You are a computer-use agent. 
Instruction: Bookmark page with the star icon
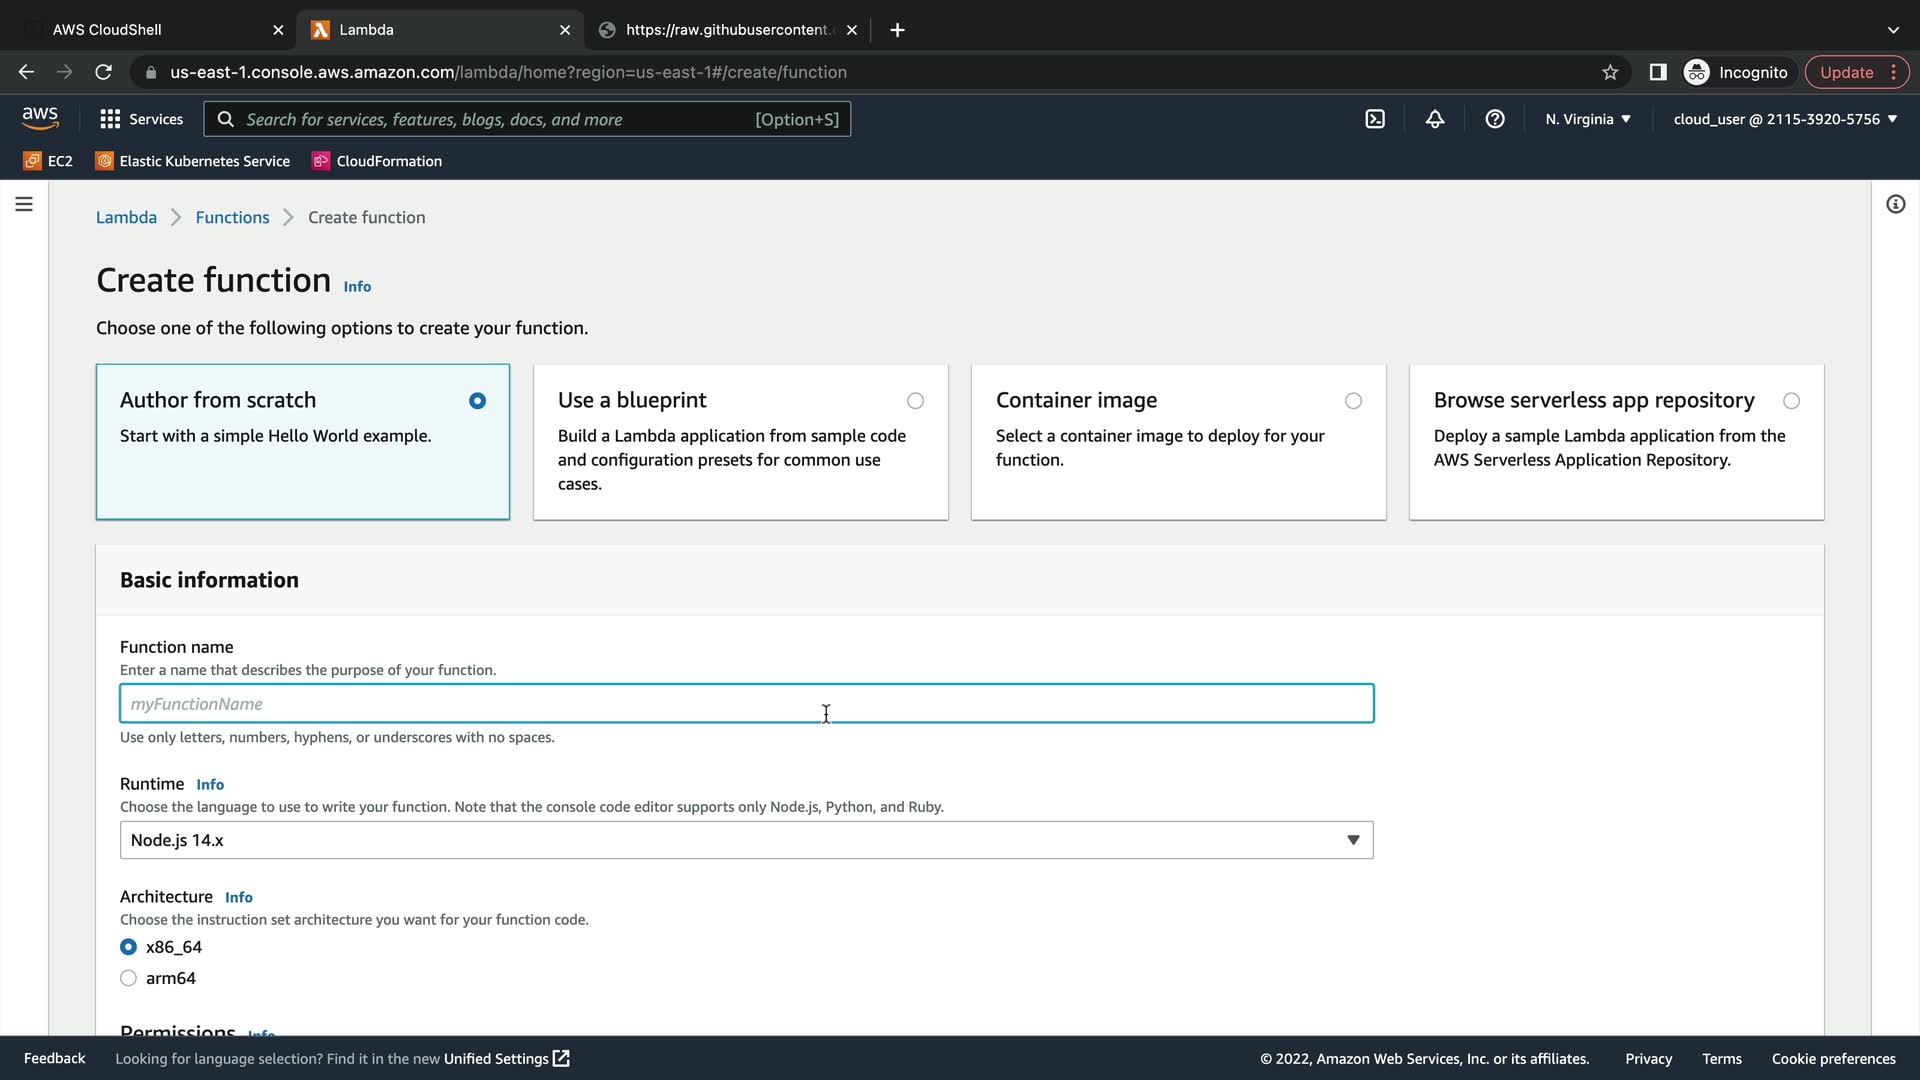click(x=1610, y=72)
